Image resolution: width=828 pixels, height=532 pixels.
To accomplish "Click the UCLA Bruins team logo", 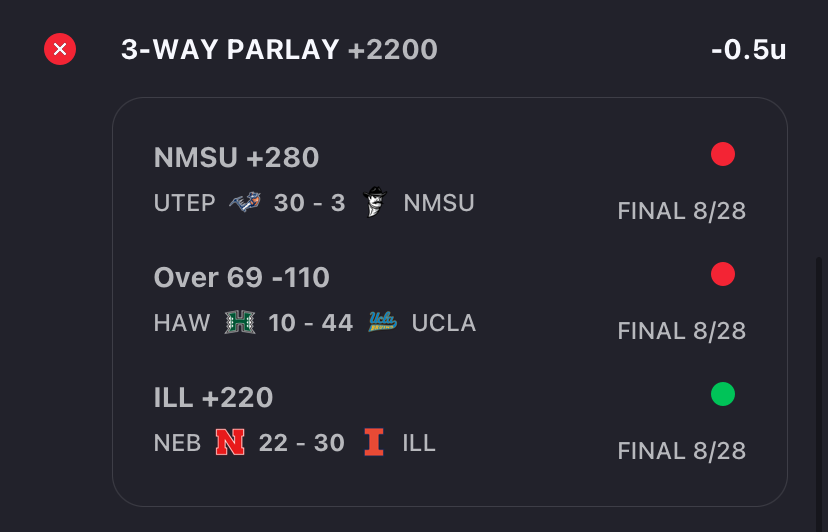I will click(382, 322).
